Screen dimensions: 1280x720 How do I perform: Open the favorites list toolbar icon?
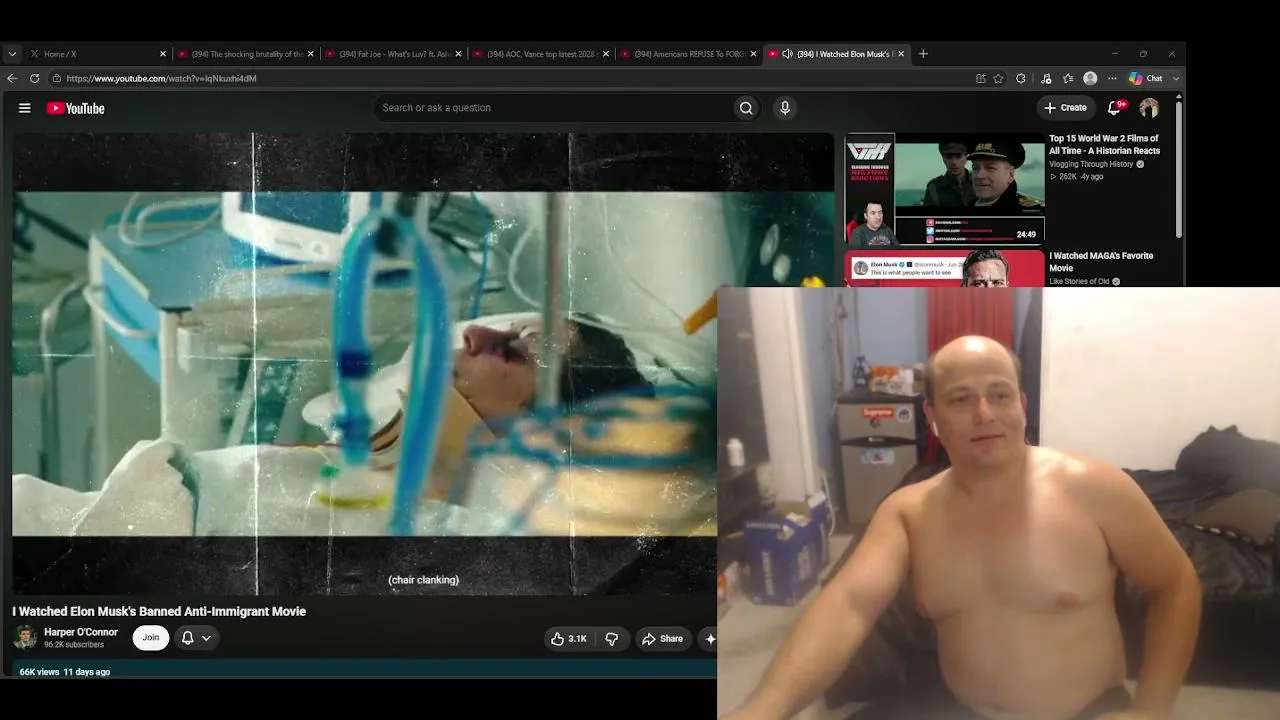coord(1068,78)
